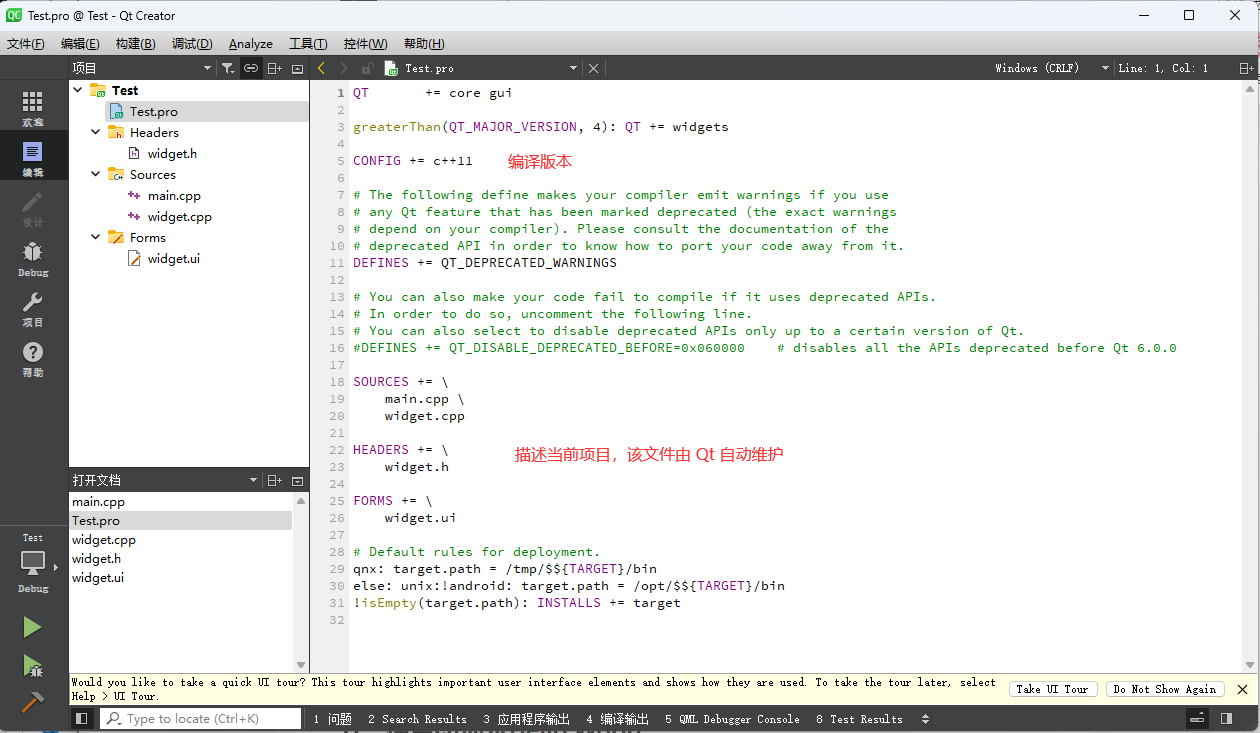1260x733 pixels.
Task: Toggle the output pane progress details
Action: pos(1197,719)
